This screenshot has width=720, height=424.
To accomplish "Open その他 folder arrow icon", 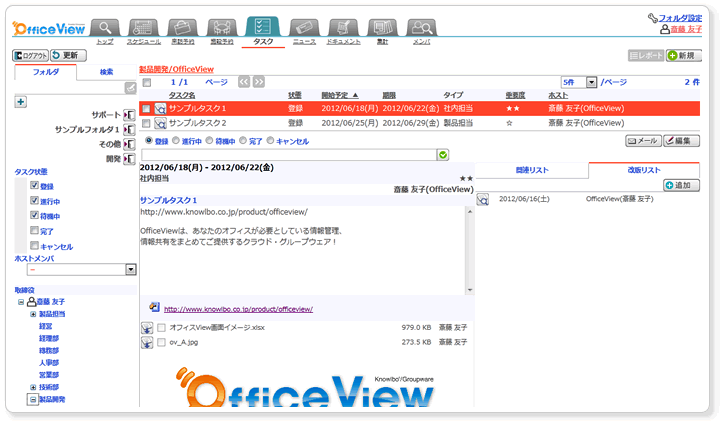I will pyautogui.click(x=129, y=144).
